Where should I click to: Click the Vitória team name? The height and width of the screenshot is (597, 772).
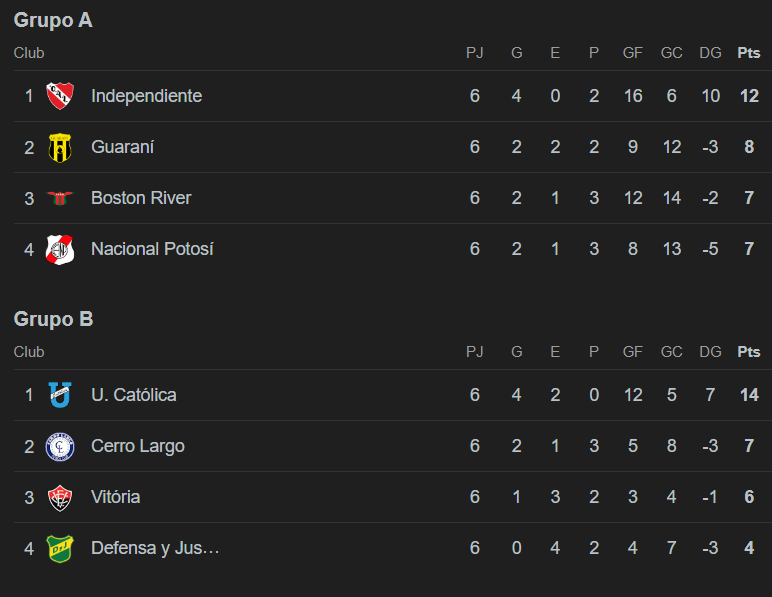pyautogui.click(x=116, y=497)
